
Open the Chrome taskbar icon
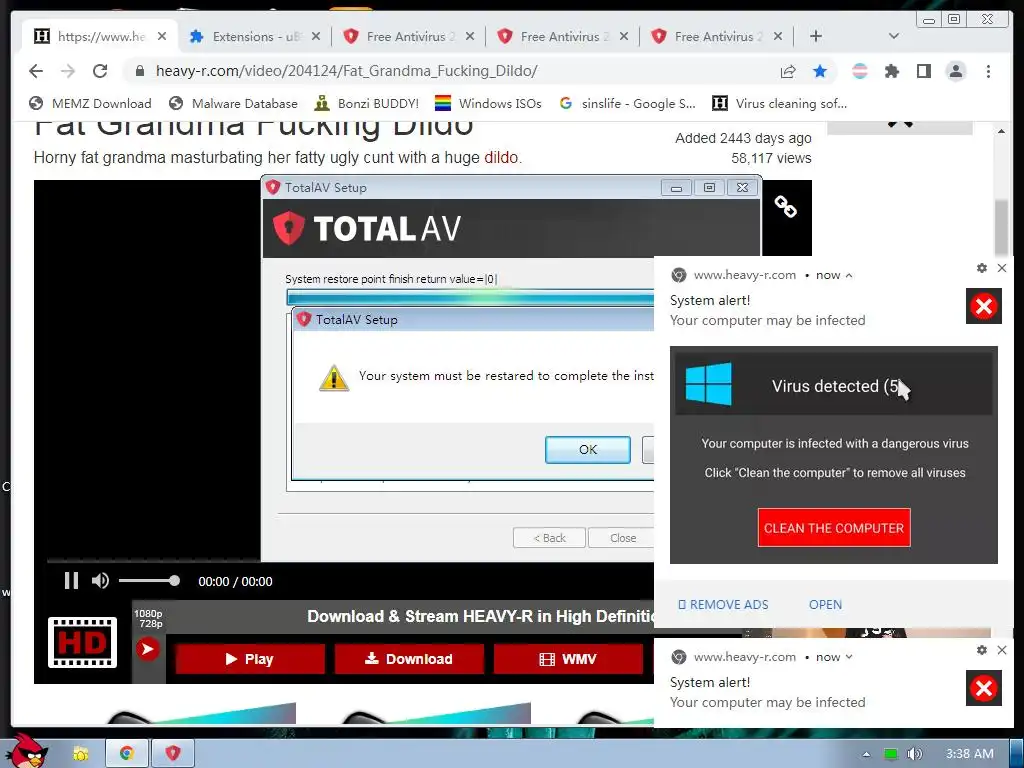point(127,754)
